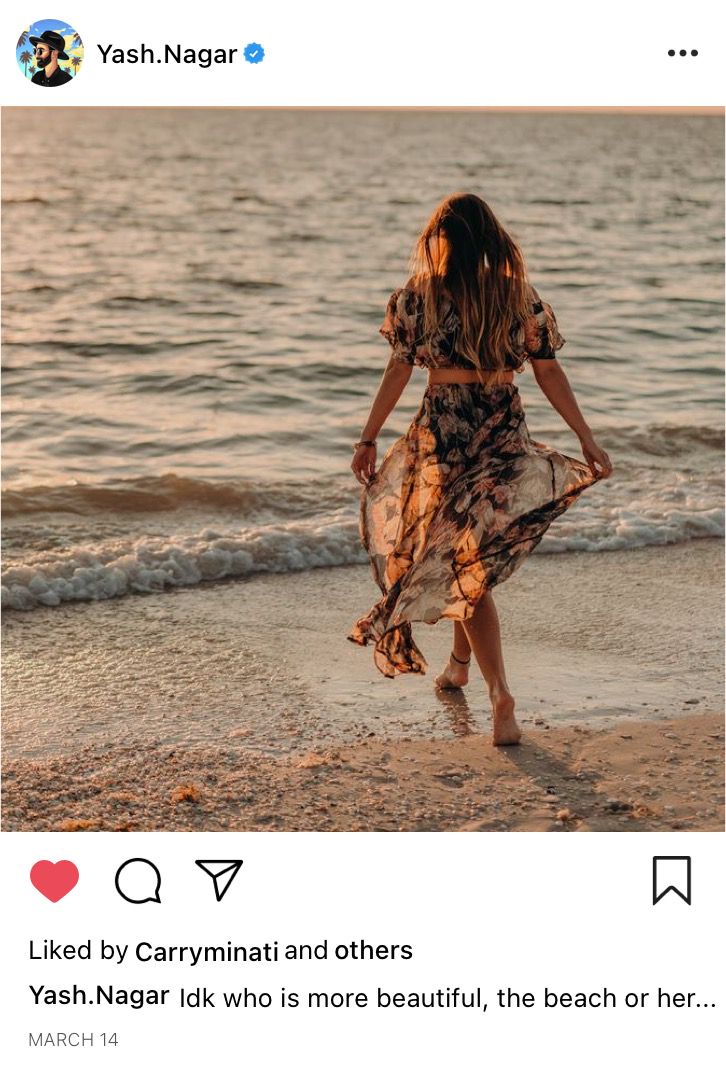Click the caption text about beach
The width and height of the screenshot is (726, 1092).
tap(448, 998)
